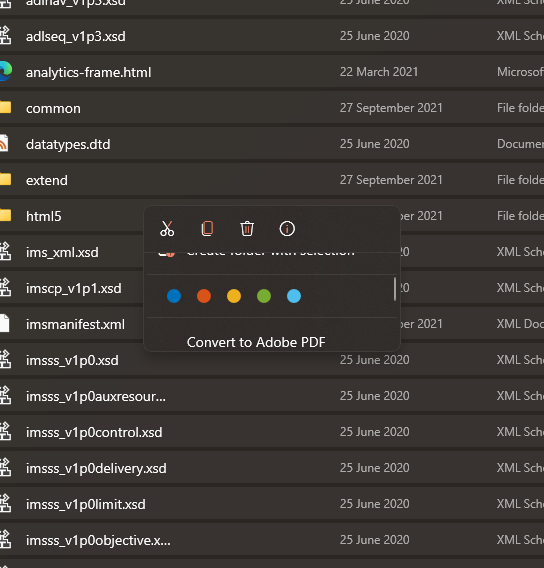
Task: Click the Cut scissors icon
Action: click(167, 229)
